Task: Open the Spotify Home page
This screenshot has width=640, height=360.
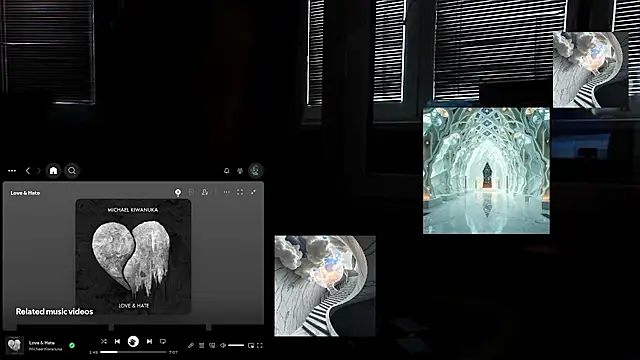Action: pos(53,171)
